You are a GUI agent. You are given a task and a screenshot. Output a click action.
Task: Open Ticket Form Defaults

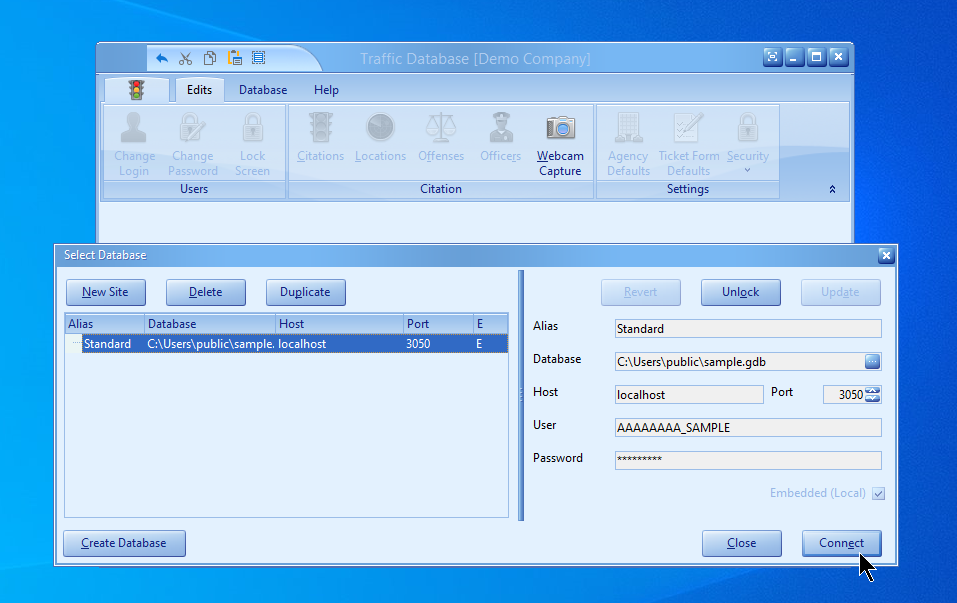tap(688, 145)
